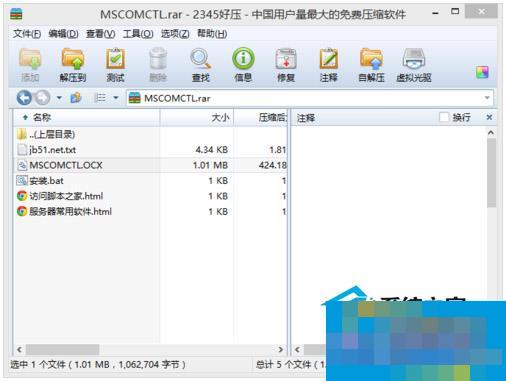Click the 解压到 (Extract to) toolbar icon

(x=73, y=65)
